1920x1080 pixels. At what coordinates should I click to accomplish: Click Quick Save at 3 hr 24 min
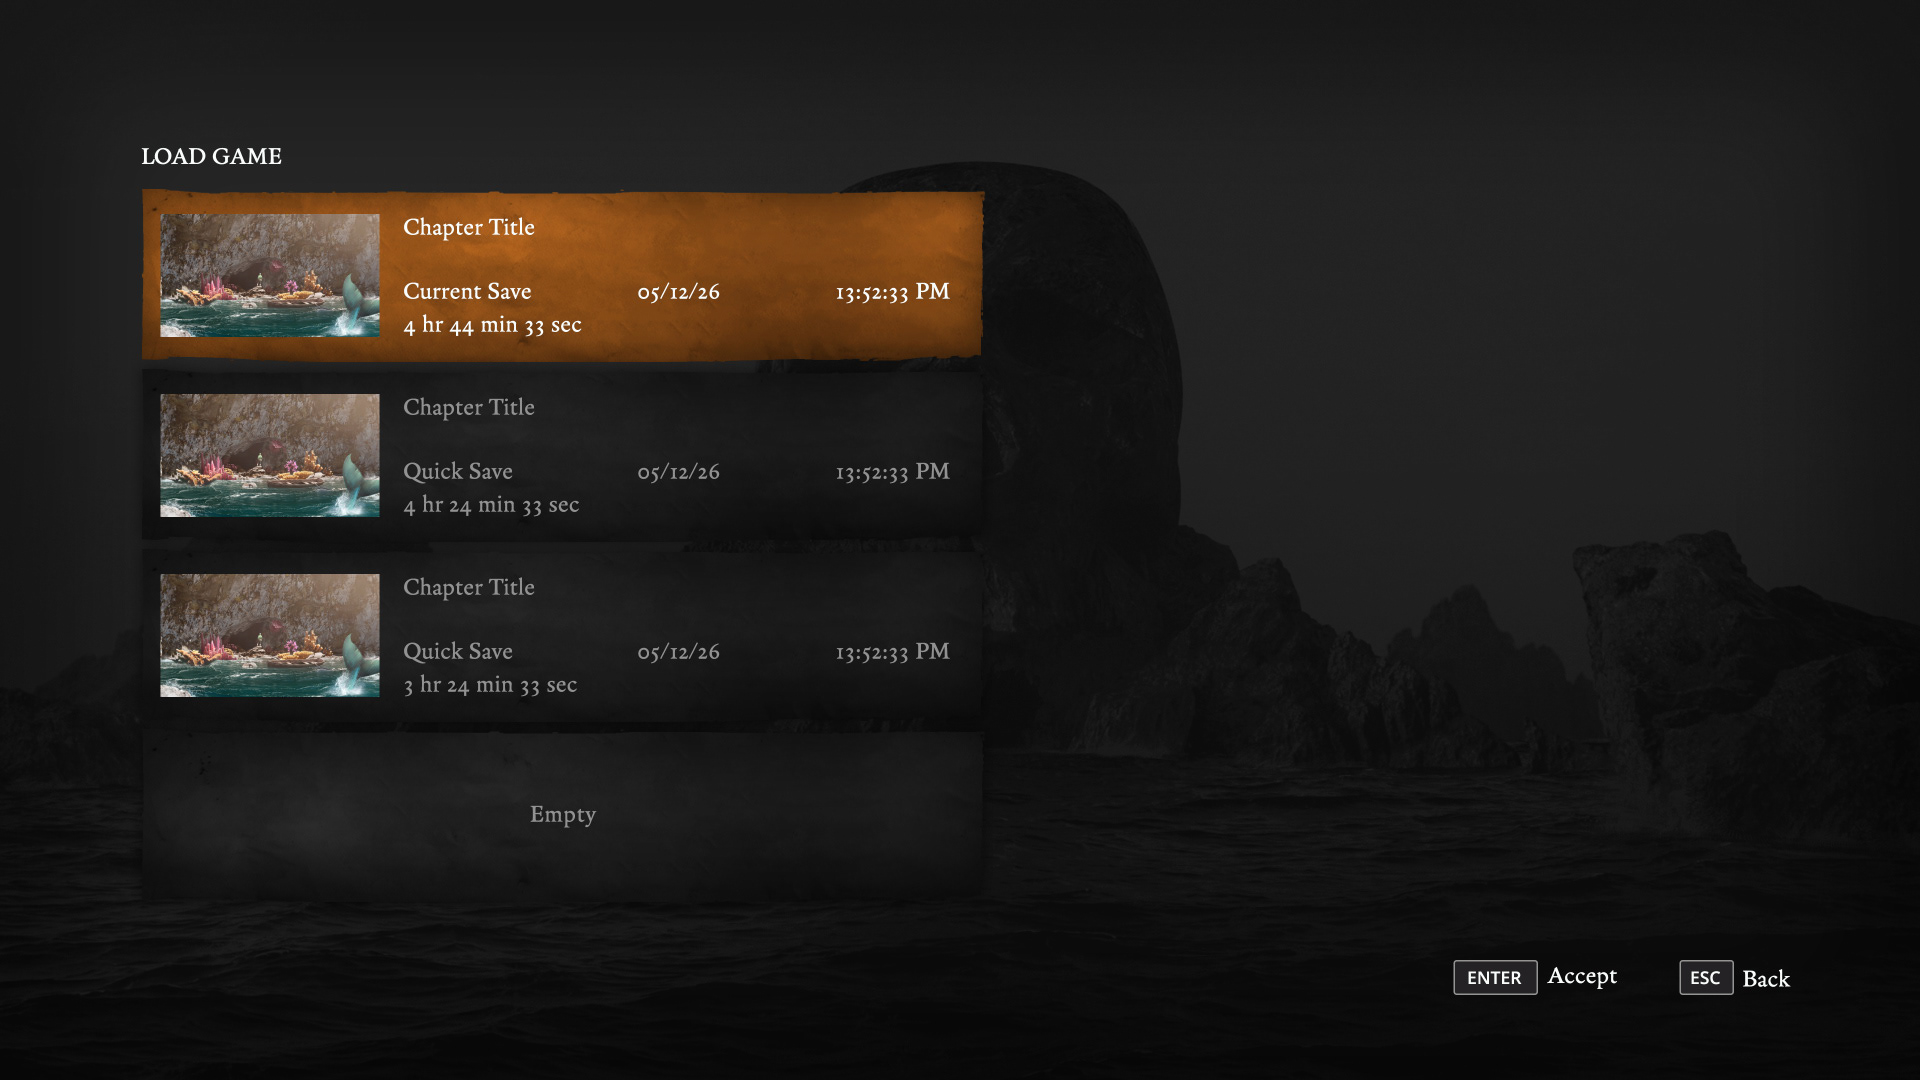[x=458, y=652]
